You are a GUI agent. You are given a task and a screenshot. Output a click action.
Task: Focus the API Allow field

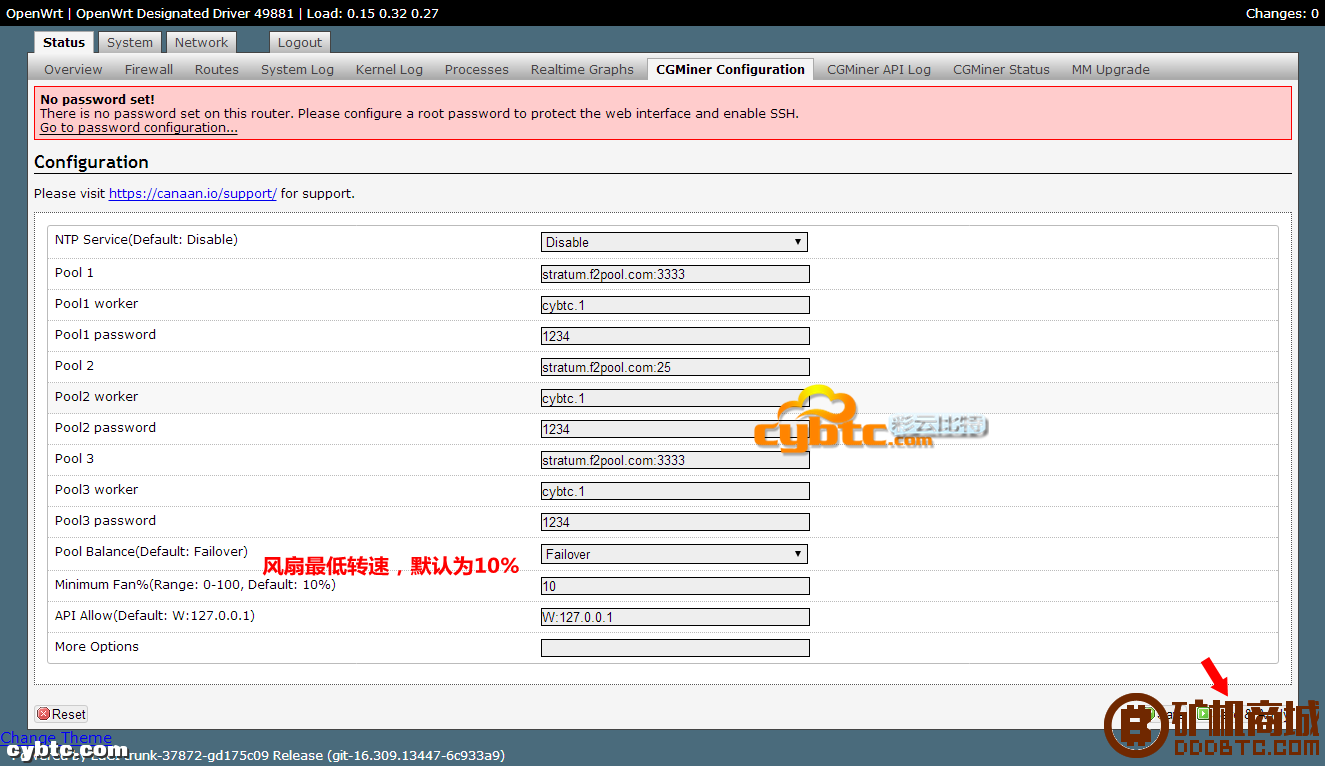(x=675, y=617)
